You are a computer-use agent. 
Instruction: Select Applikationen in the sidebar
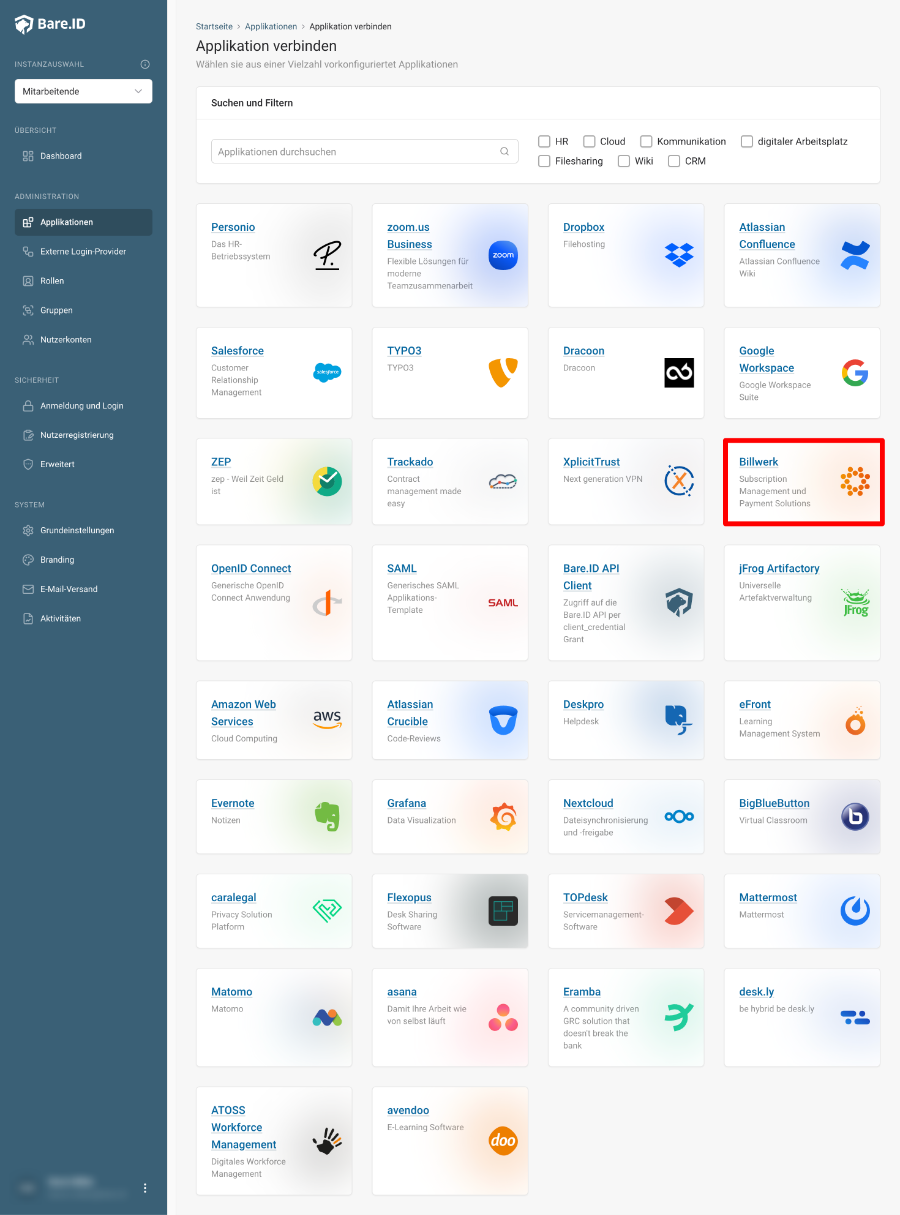[83, 222]
